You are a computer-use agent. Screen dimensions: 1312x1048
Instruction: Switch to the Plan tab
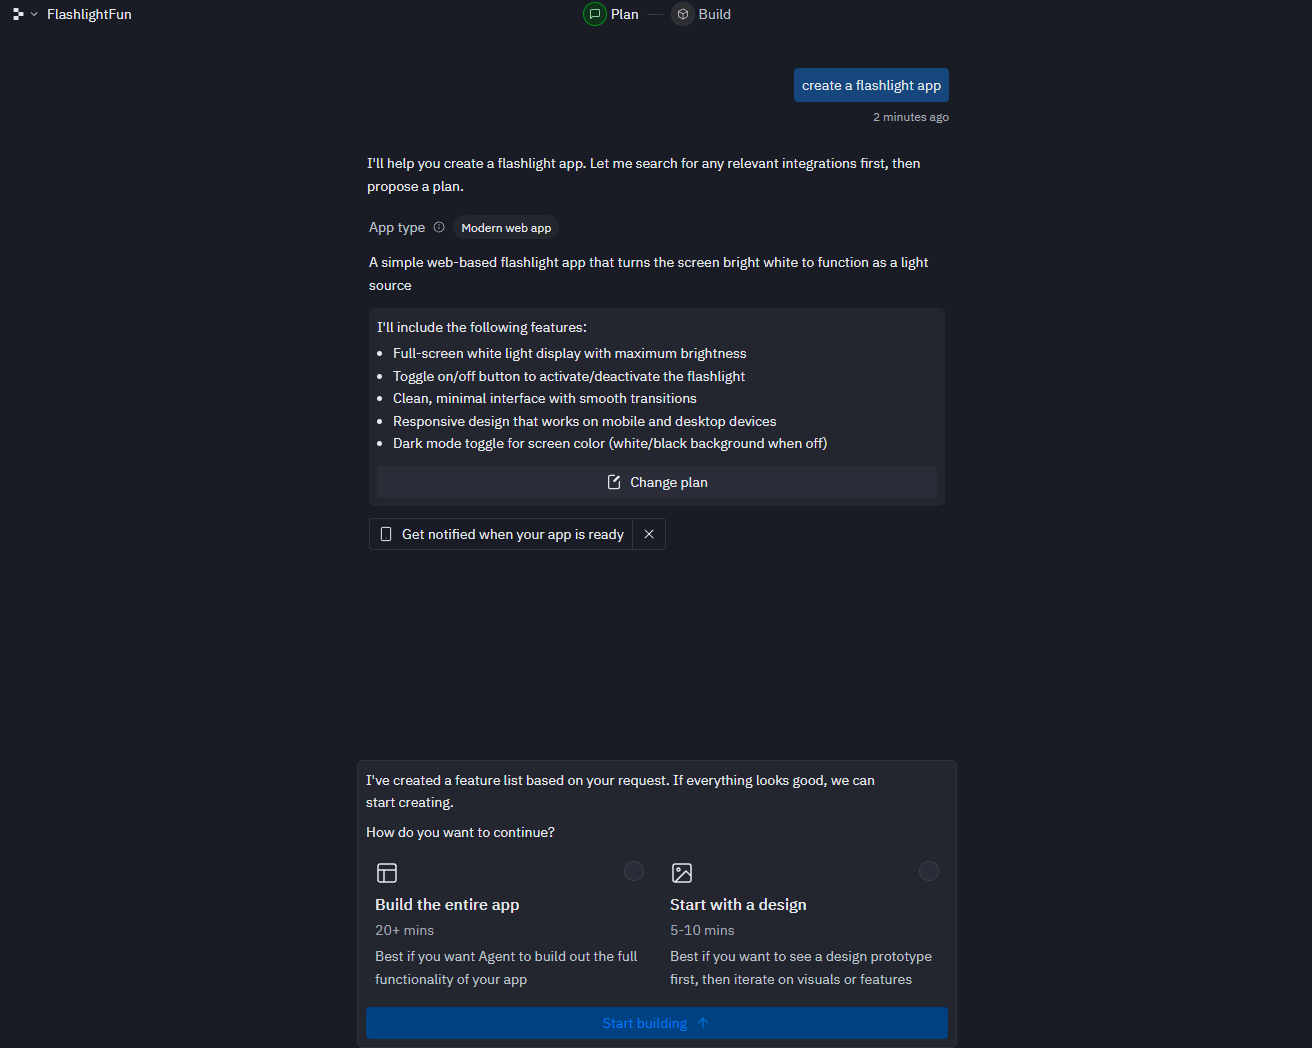coord(623,14)
